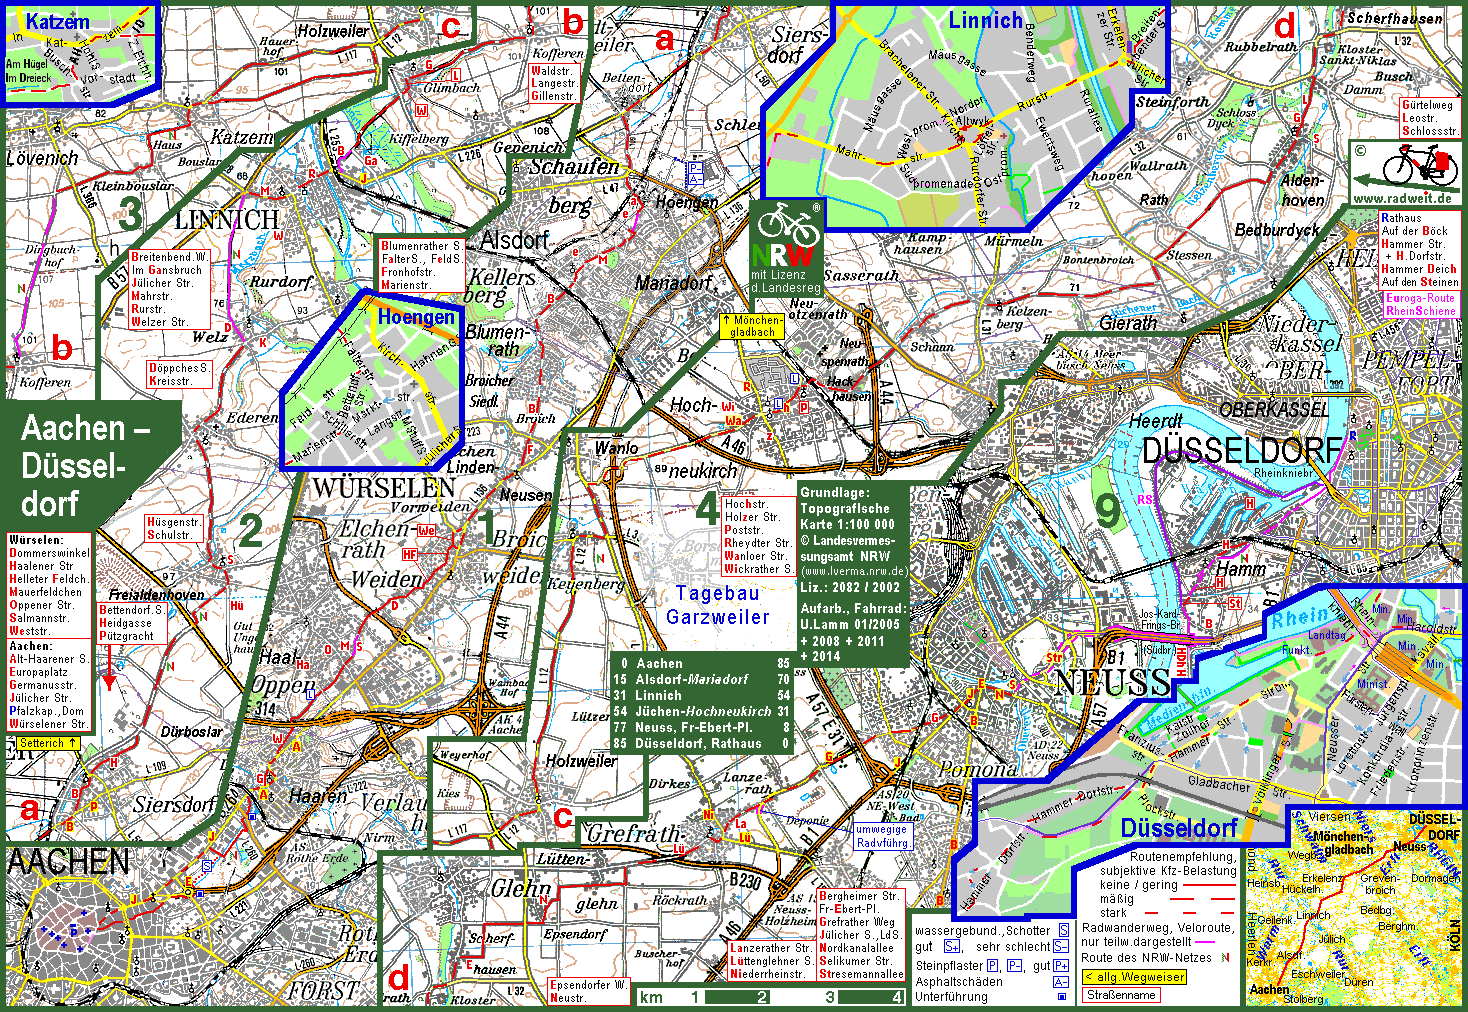Click the '54 Jüchen-Hochneukirch 31' distance row
This screenshot has height=1012, width=1468.
702,711
